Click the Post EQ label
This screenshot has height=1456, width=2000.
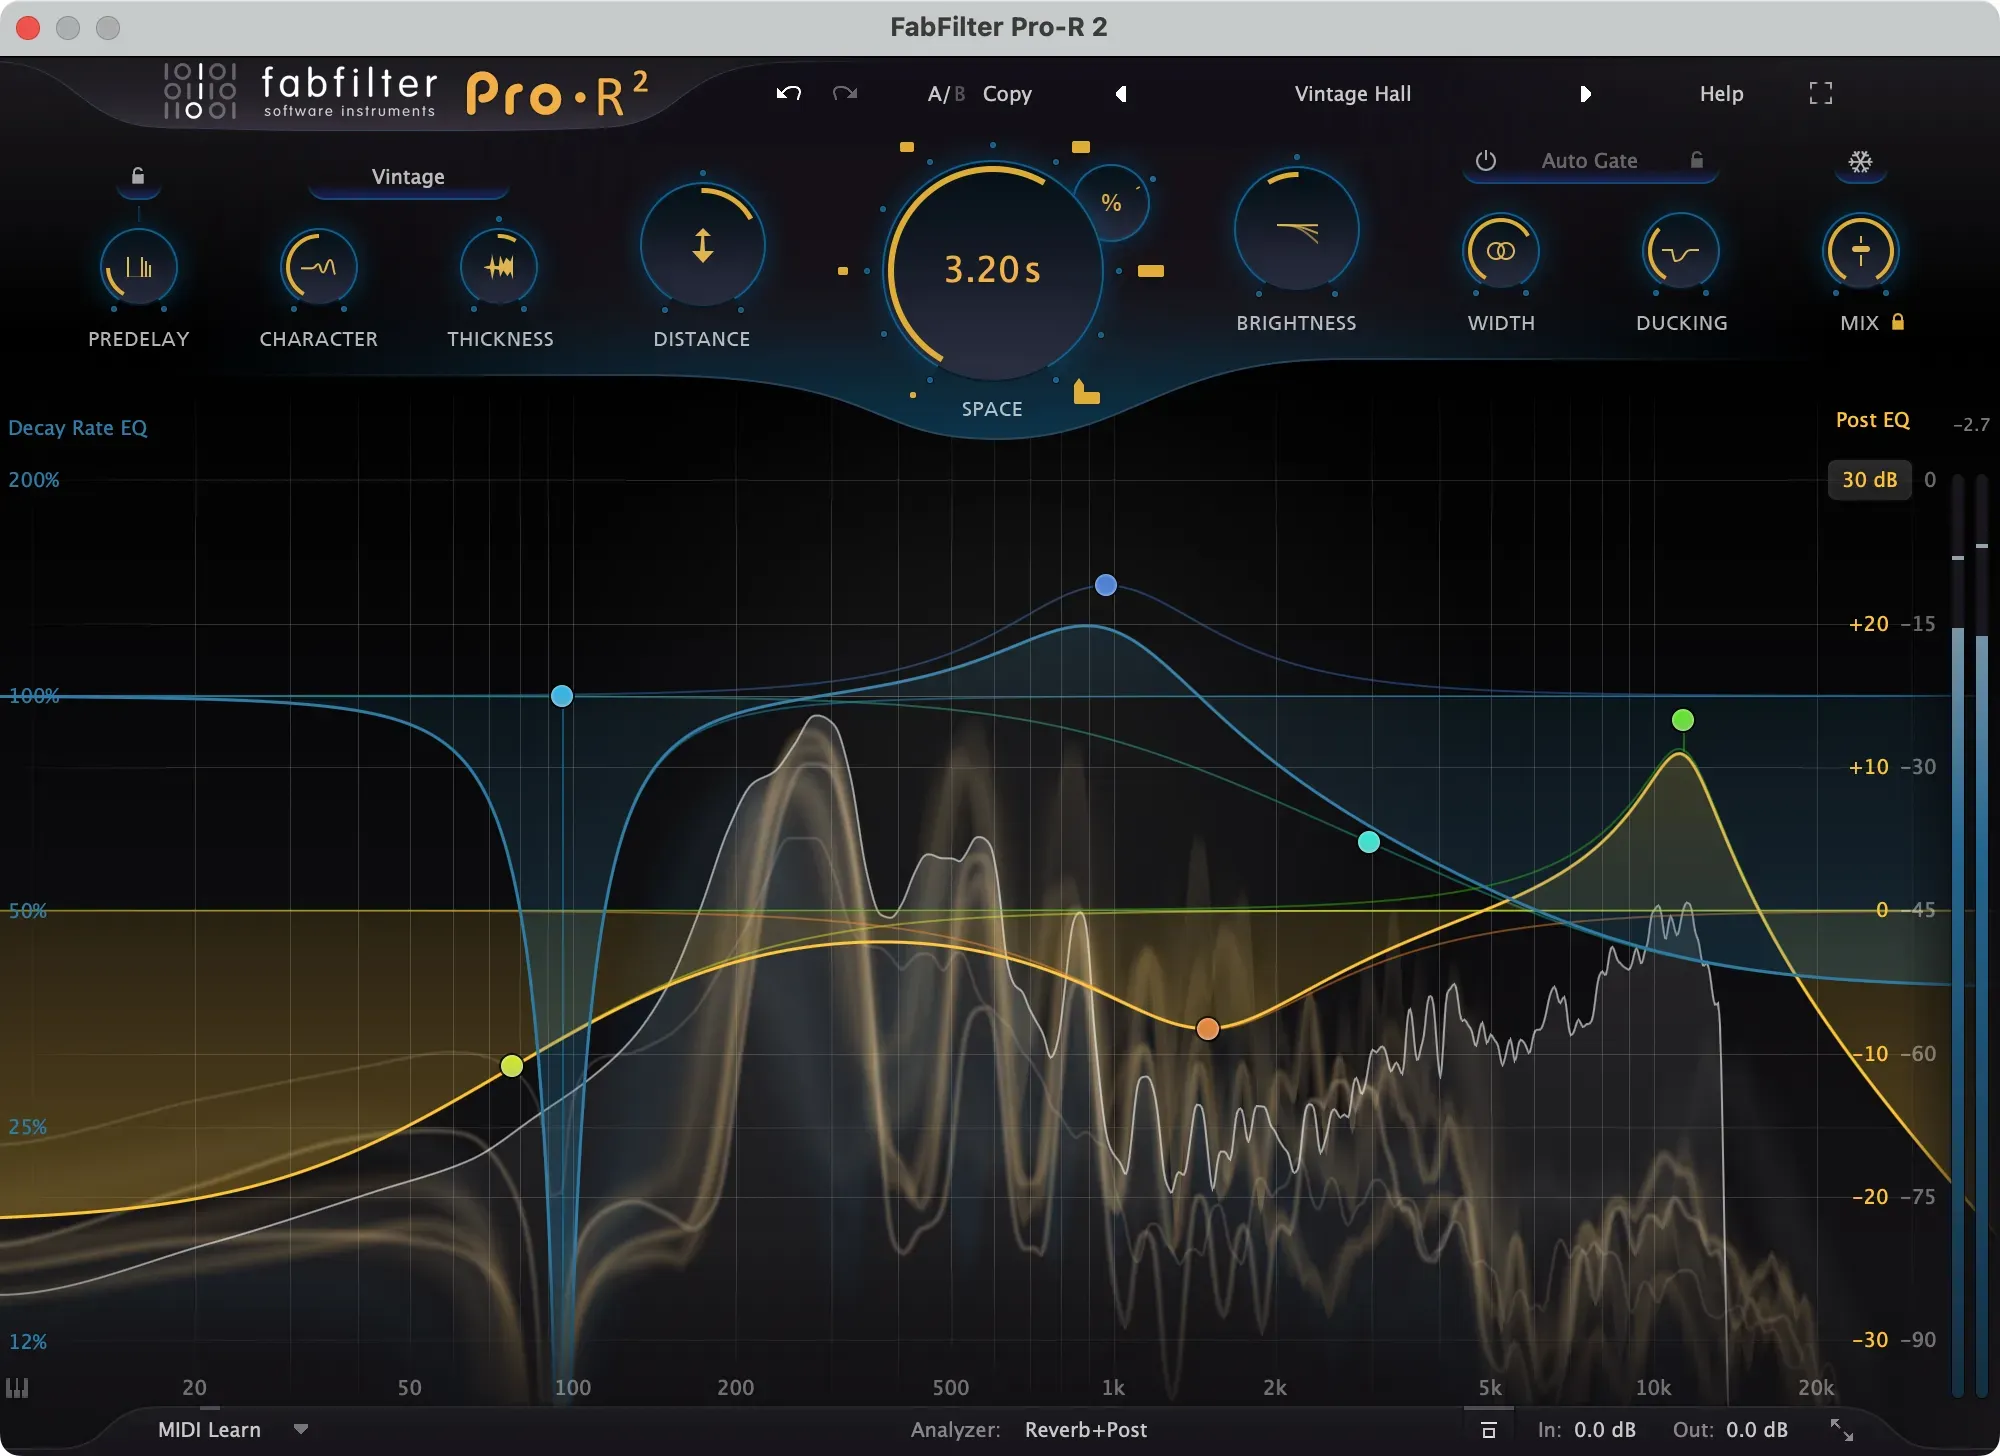1872,420
